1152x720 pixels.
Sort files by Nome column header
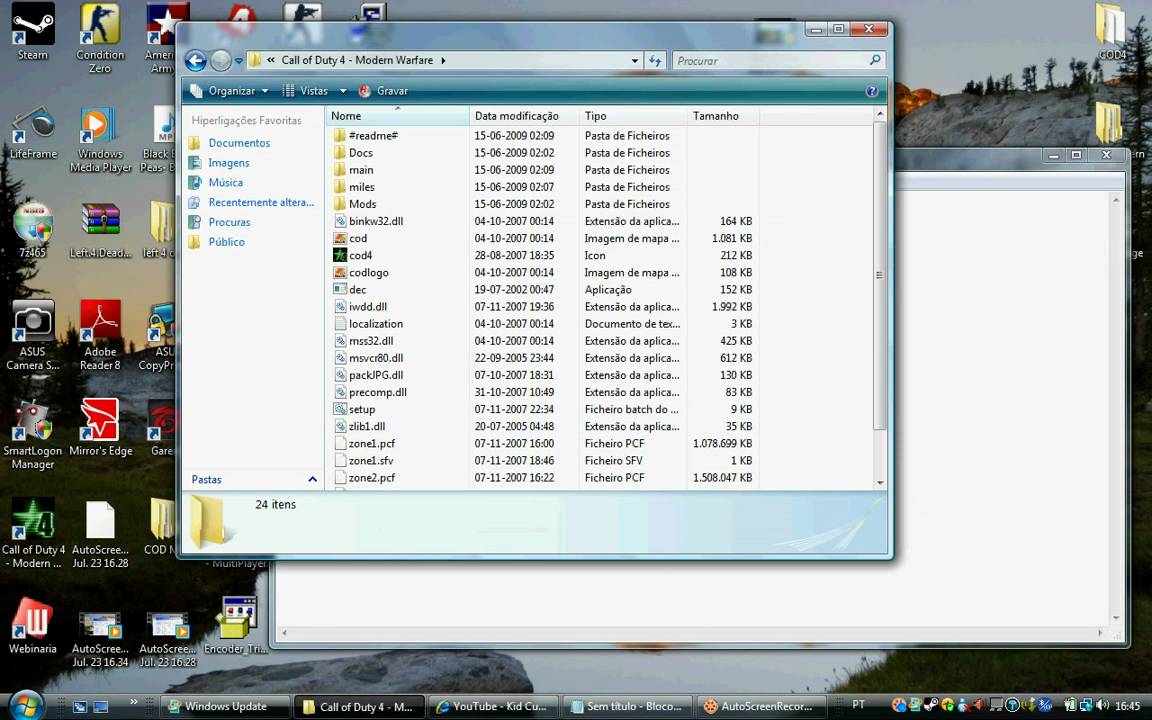[x=397, y=116]
